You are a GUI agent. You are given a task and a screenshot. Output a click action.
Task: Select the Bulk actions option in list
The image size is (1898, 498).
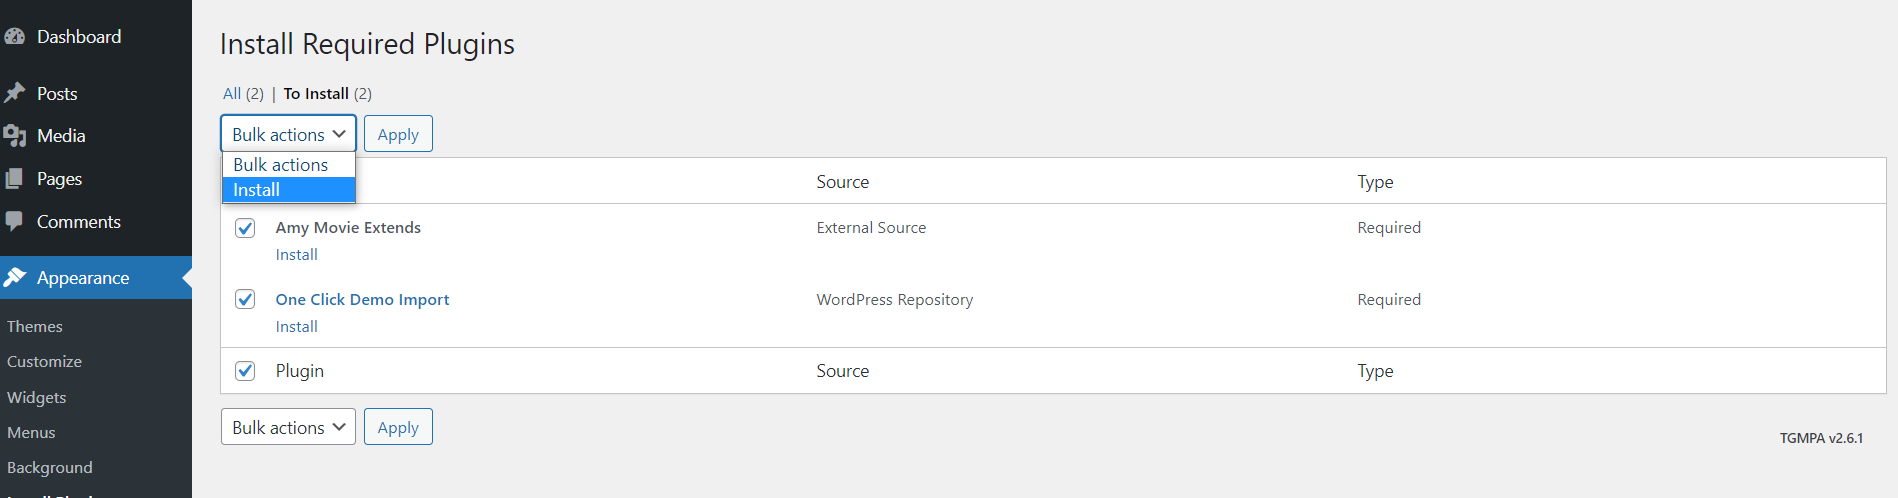[289, 165]
